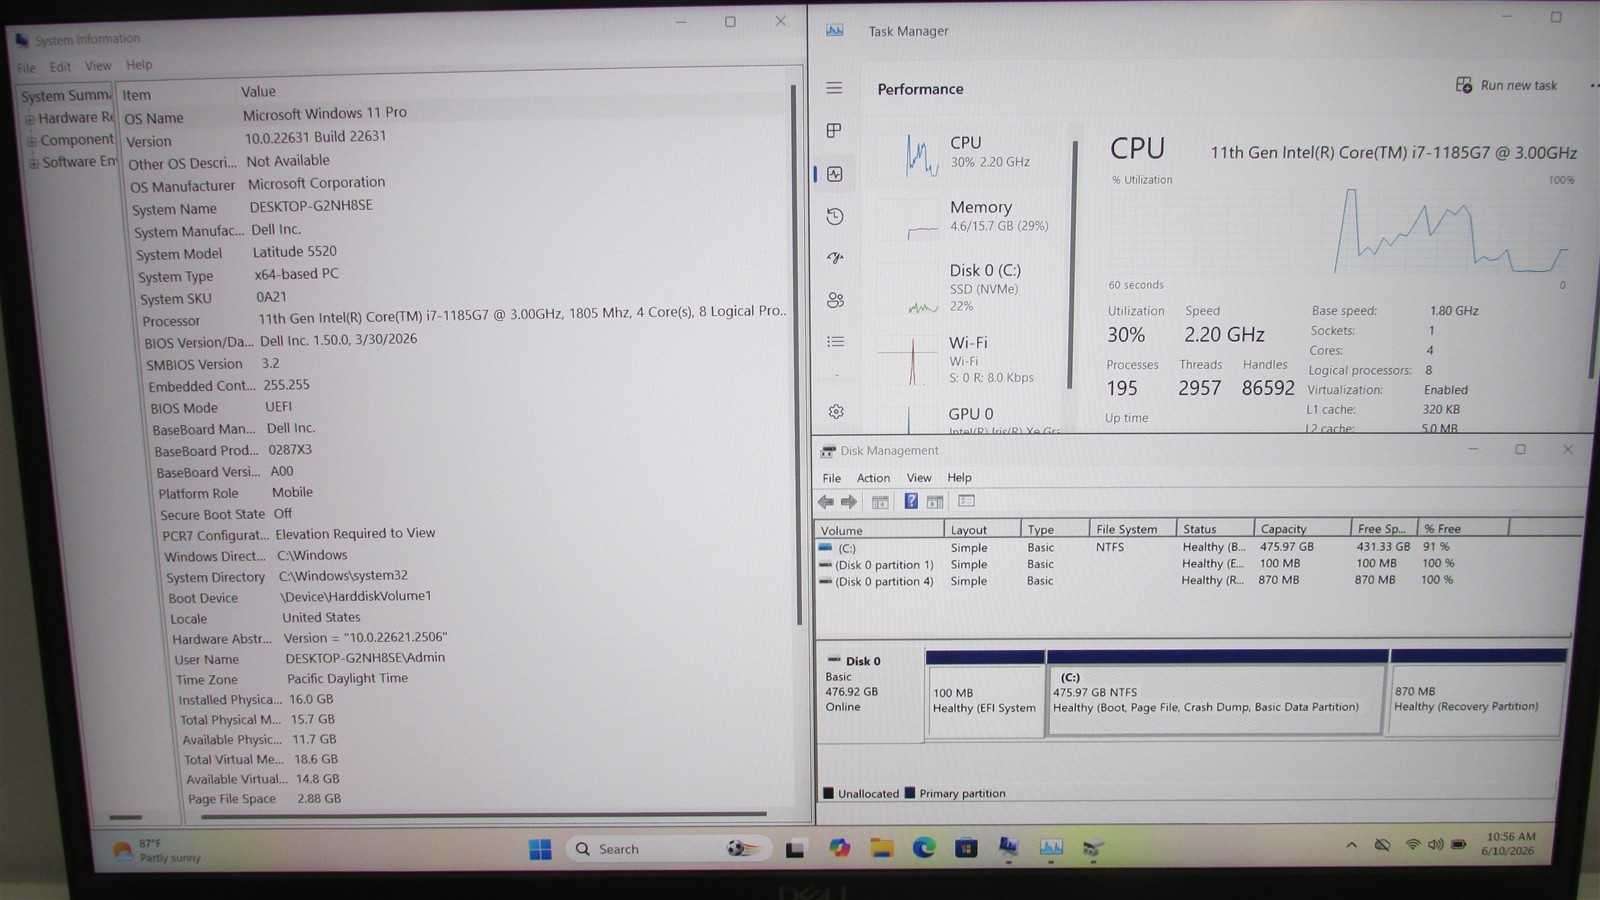
Task: Select OS Name row in System Information
Action: pyautogui.click(x=455, y=115)
